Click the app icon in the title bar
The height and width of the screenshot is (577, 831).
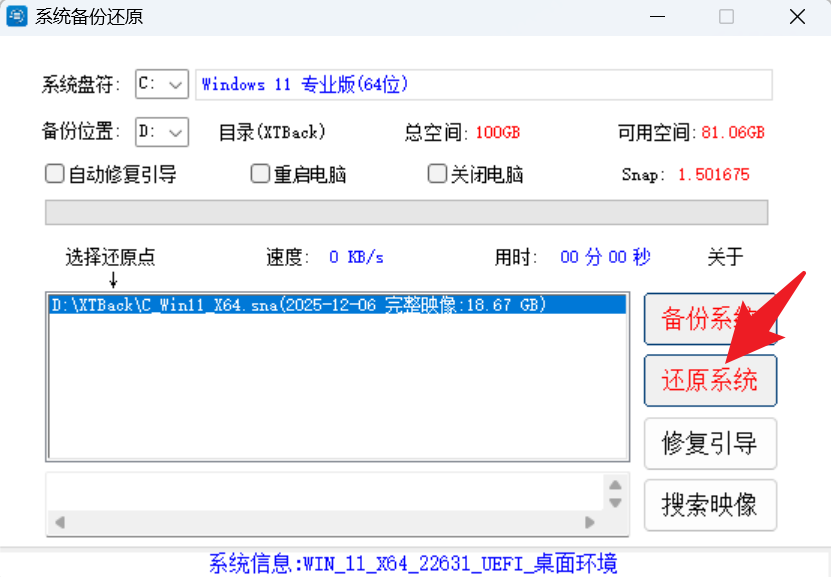coord(15,16)
